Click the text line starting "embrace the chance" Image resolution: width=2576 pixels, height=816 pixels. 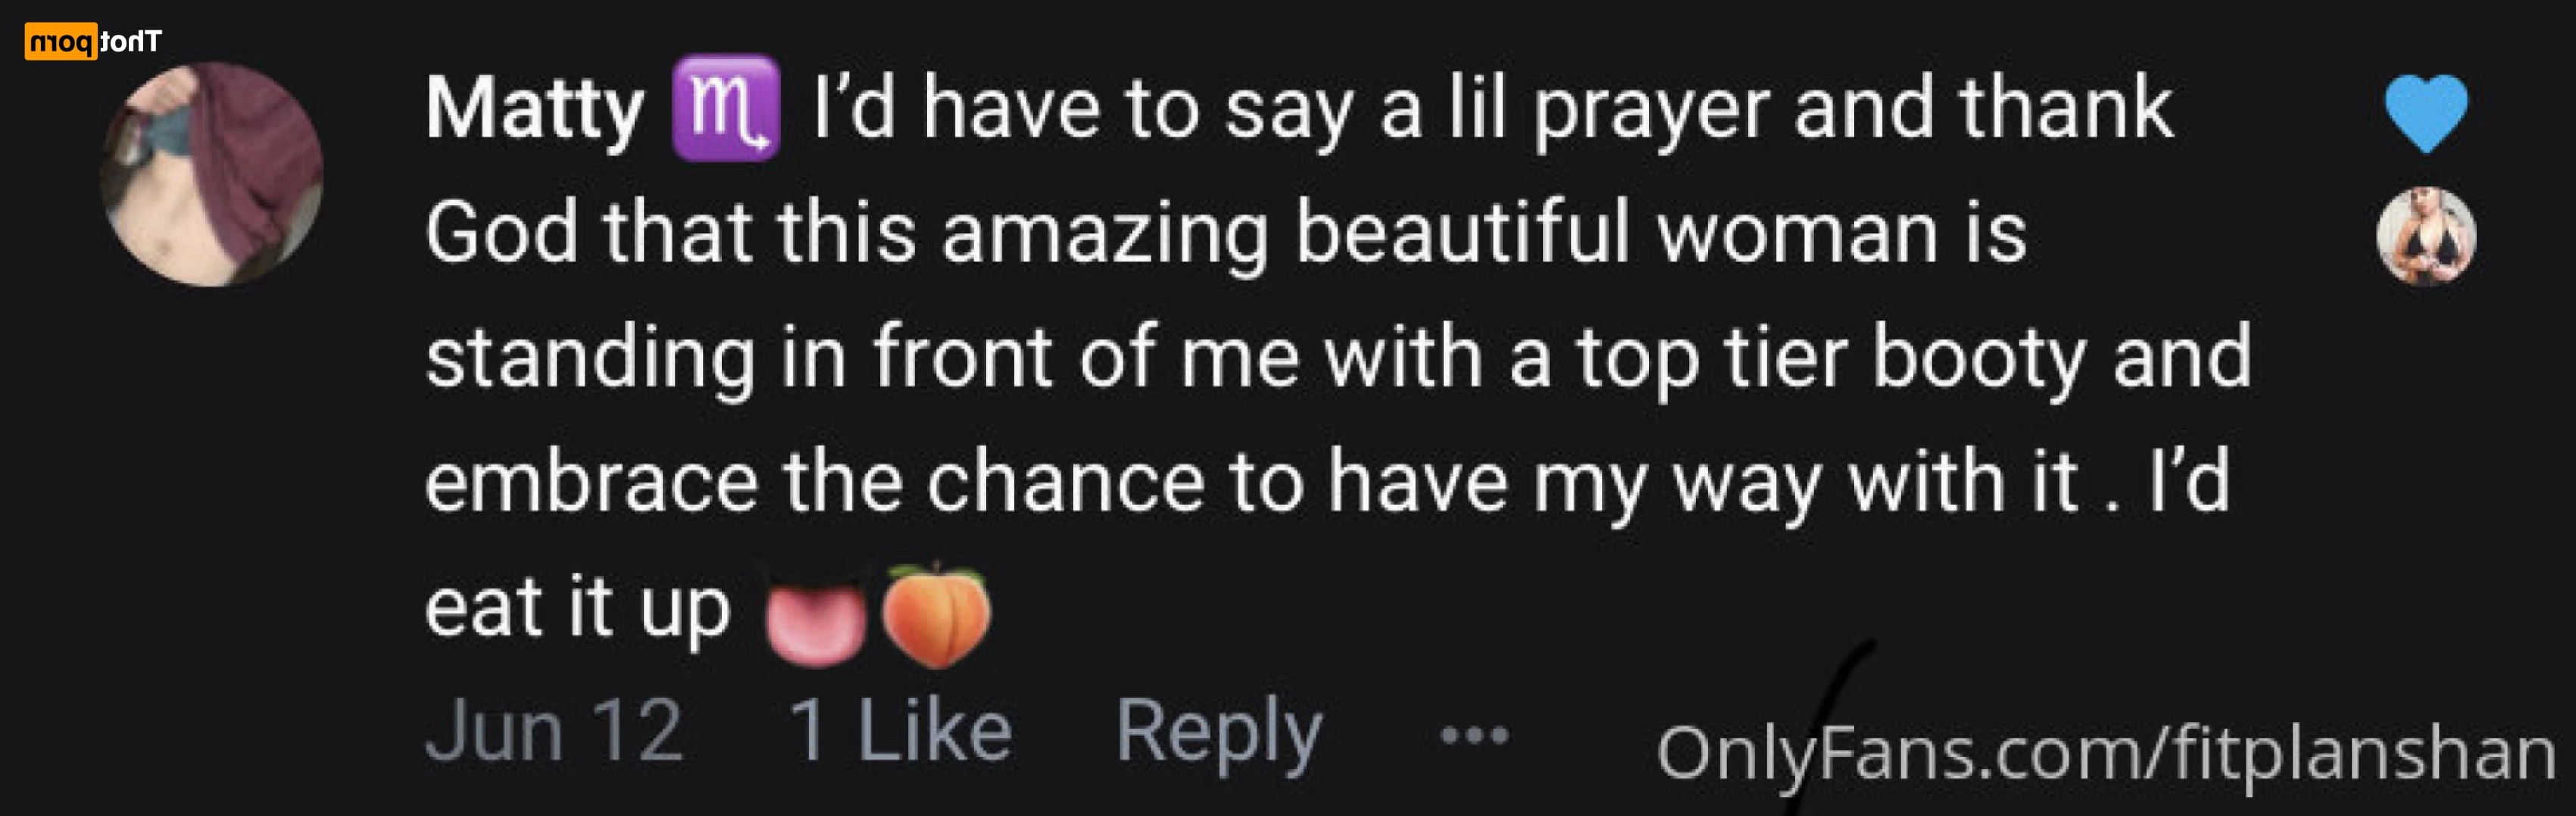pyautogui.click(x=1327, y=483)
